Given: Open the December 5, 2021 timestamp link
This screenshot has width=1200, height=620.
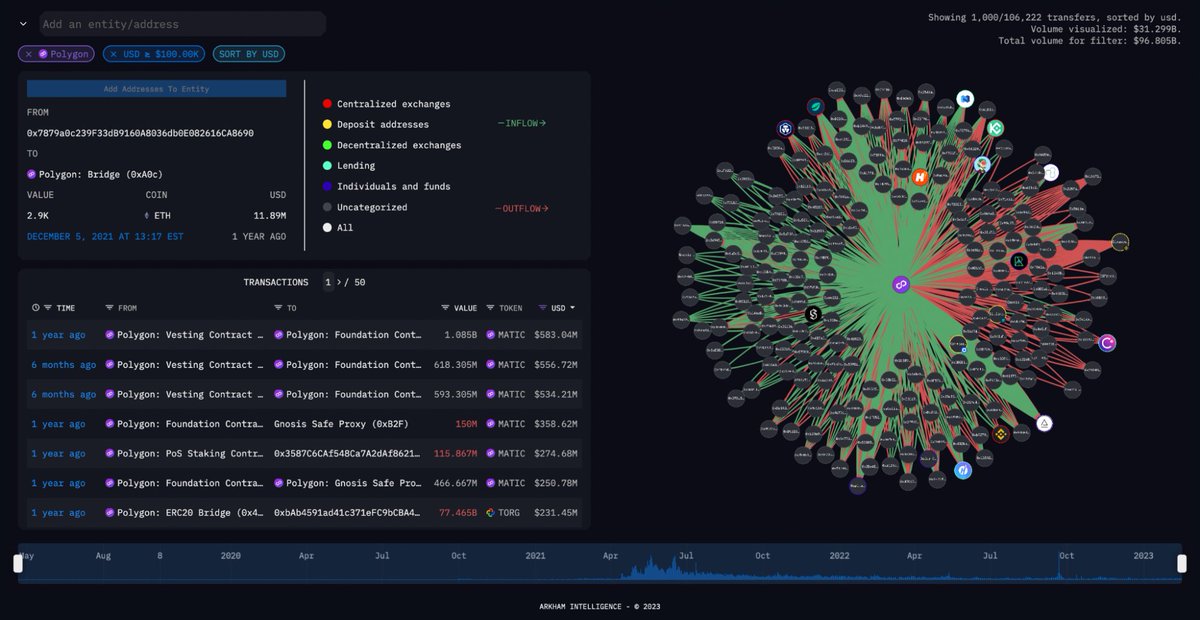Looking at the screenshot, I should pyautogui.click(x=105, y=236).
